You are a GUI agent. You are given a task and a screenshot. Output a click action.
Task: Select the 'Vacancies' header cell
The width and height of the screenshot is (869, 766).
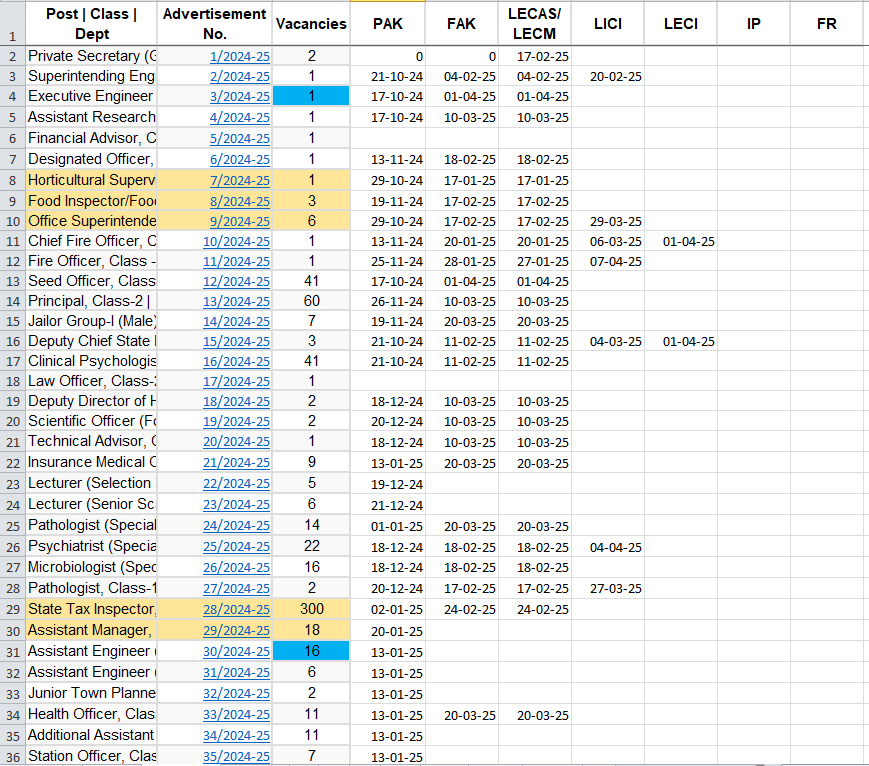pos(311,23)
